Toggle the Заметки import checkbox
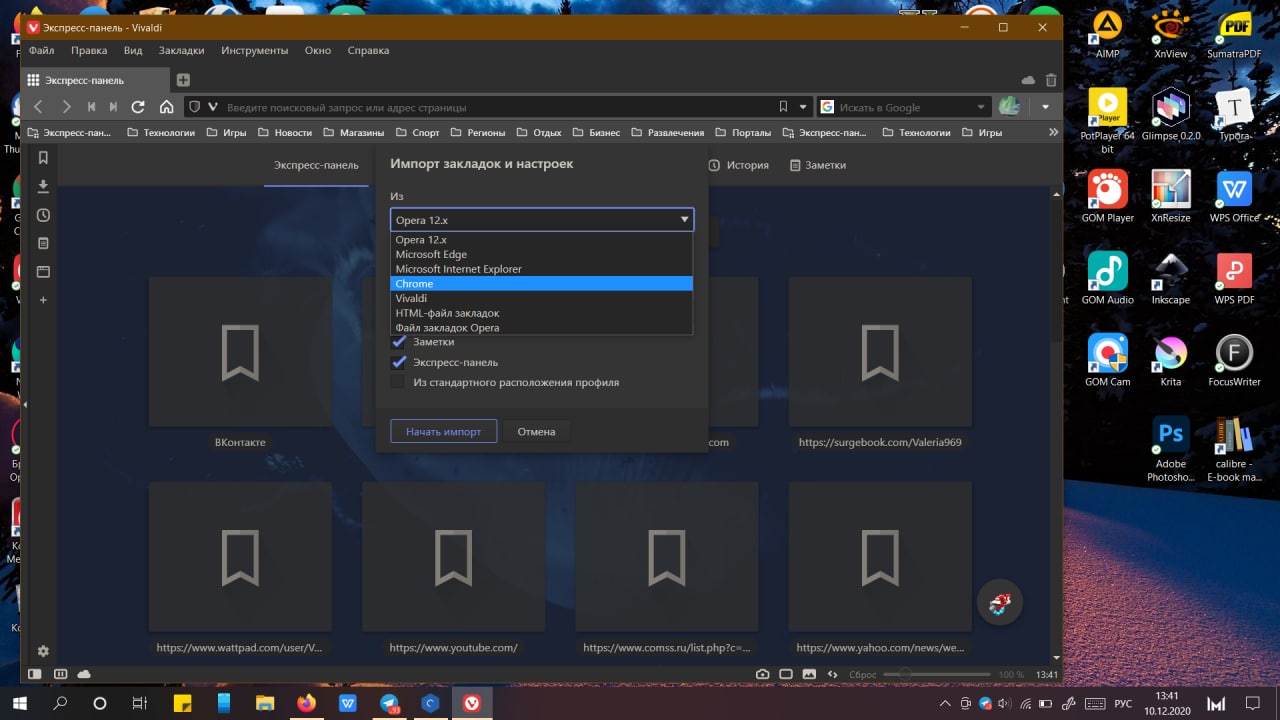The width and height of the screenshot is (1280, 720). [x=399, y=342]
